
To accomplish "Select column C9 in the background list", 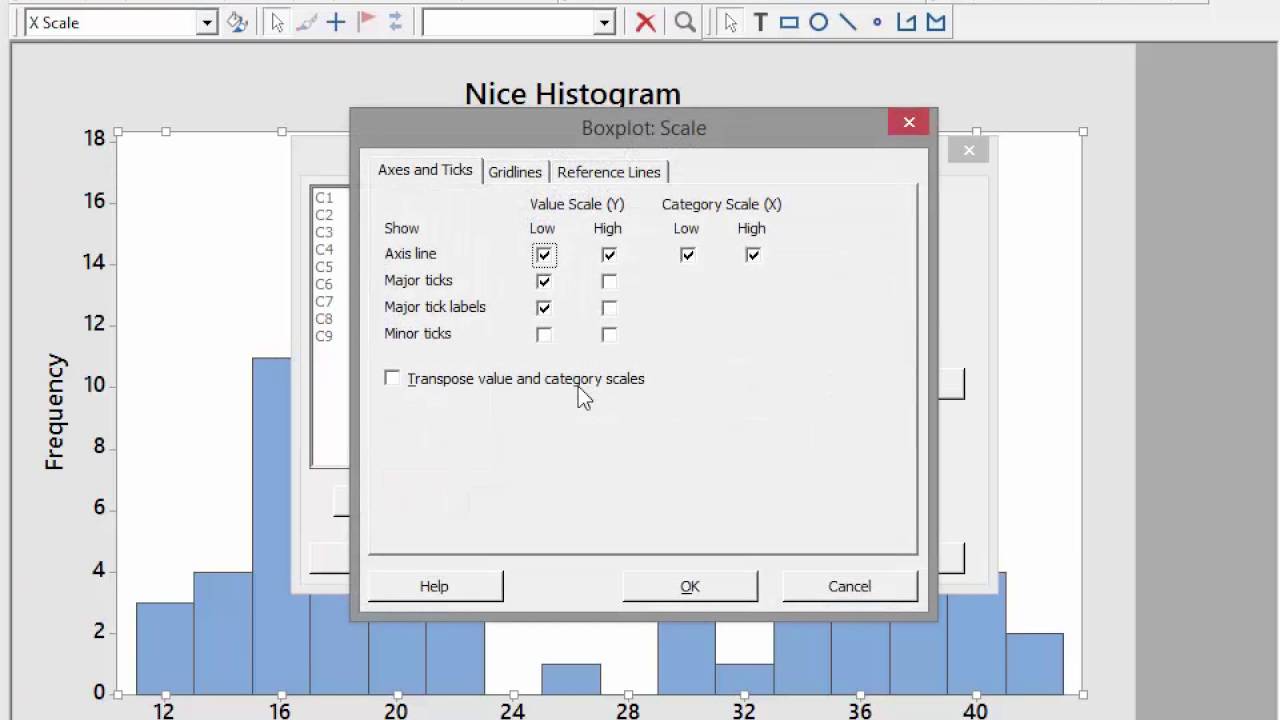I will 324,336.
